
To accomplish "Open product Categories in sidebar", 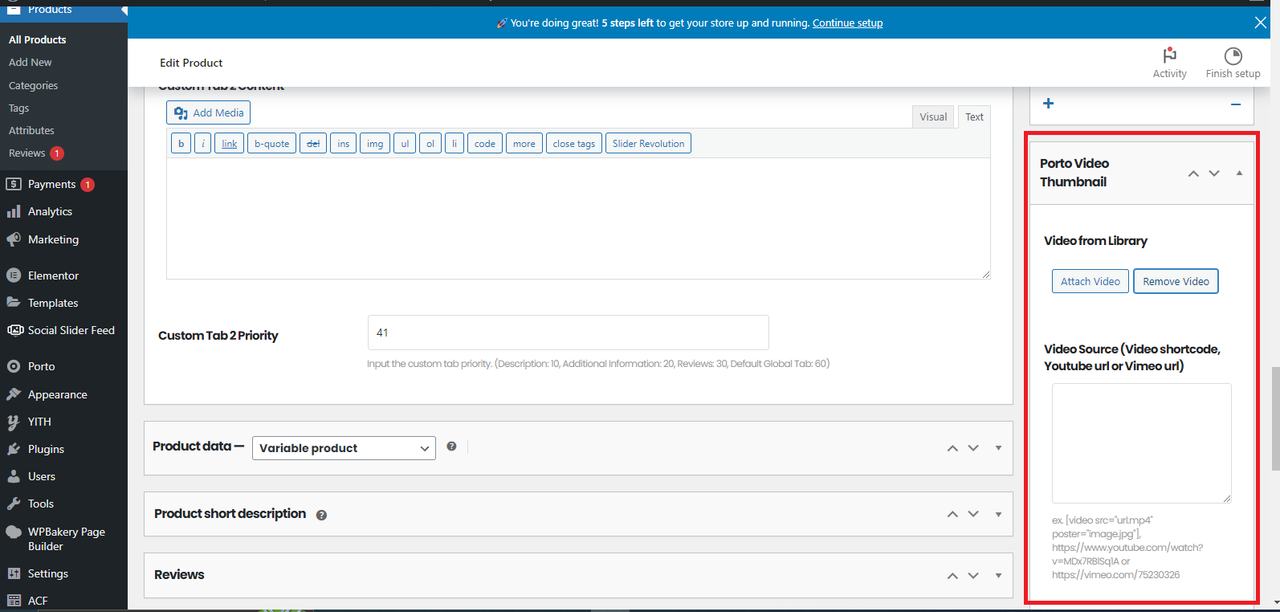I will click(33, 85).
